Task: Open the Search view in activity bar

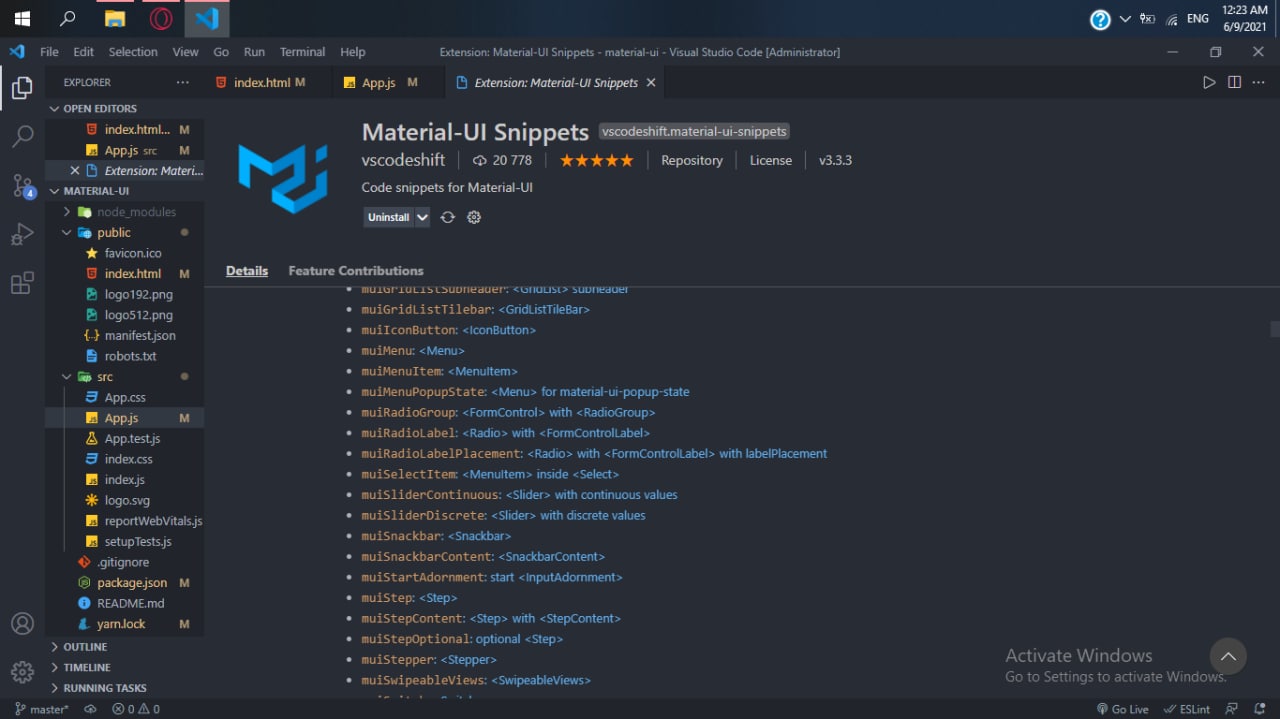Action: coord(22,136)
